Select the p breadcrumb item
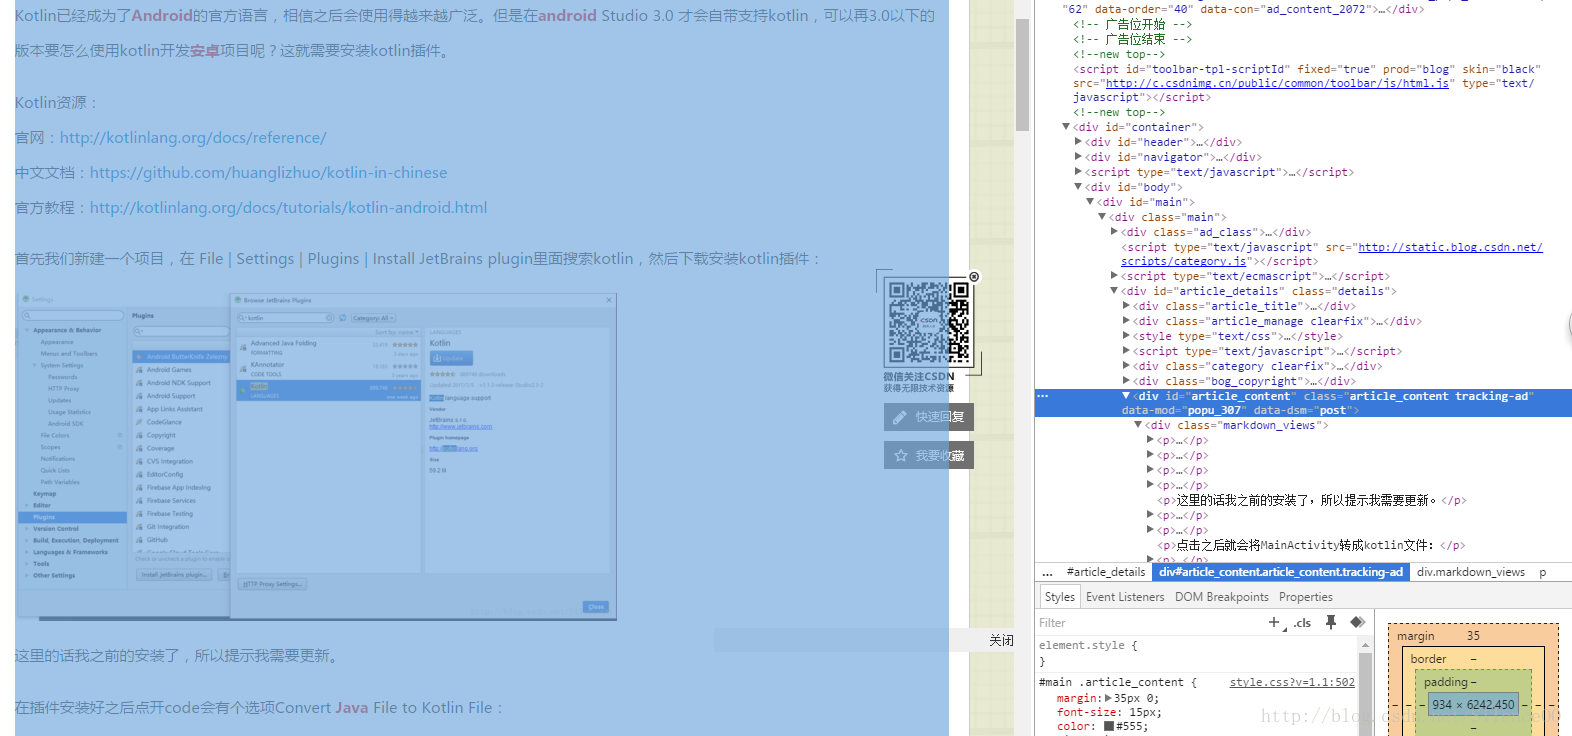Screen dimensions: 1572x736 1542,572
